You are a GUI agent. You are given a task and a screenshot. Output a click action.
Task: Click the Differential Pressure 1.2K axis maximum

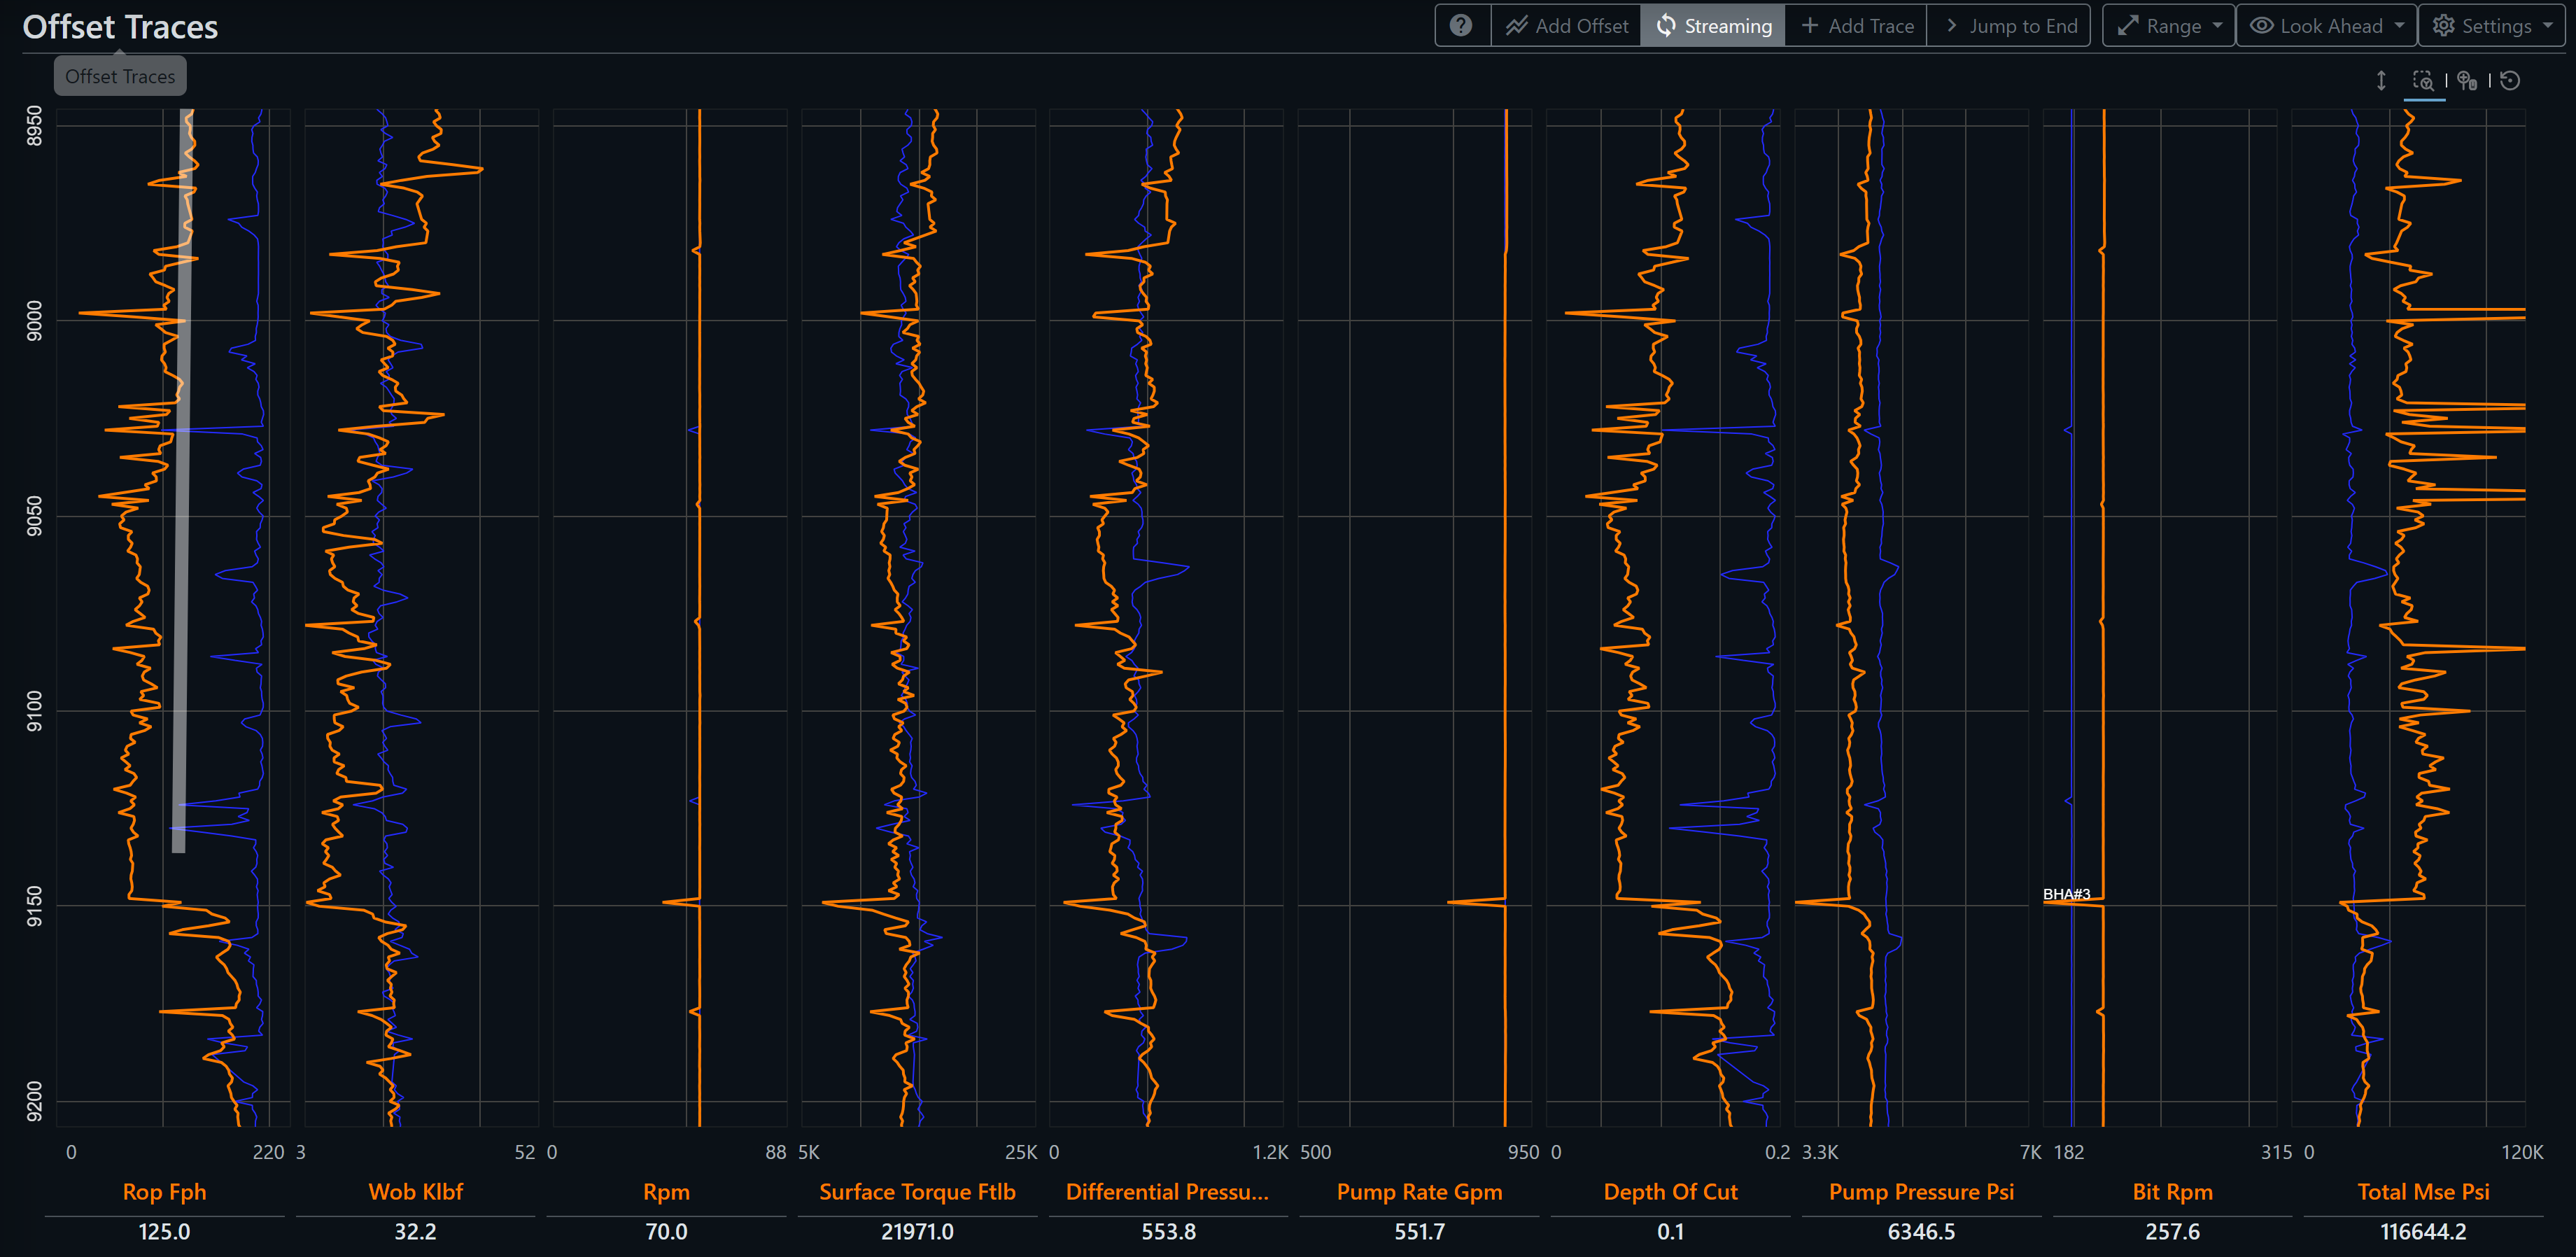pyautogui.click(x=1270, y=1152)
